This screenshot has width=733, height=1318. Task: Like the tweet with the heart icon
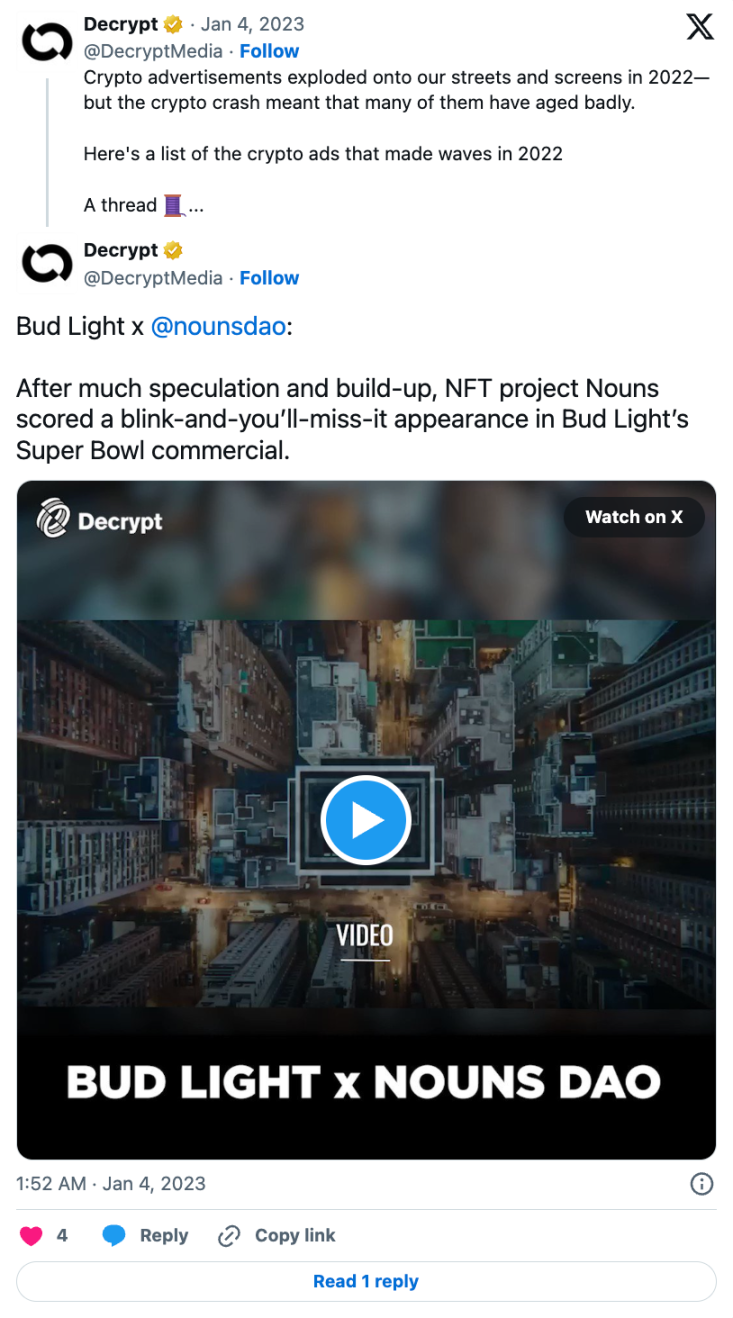(32, 1236)
